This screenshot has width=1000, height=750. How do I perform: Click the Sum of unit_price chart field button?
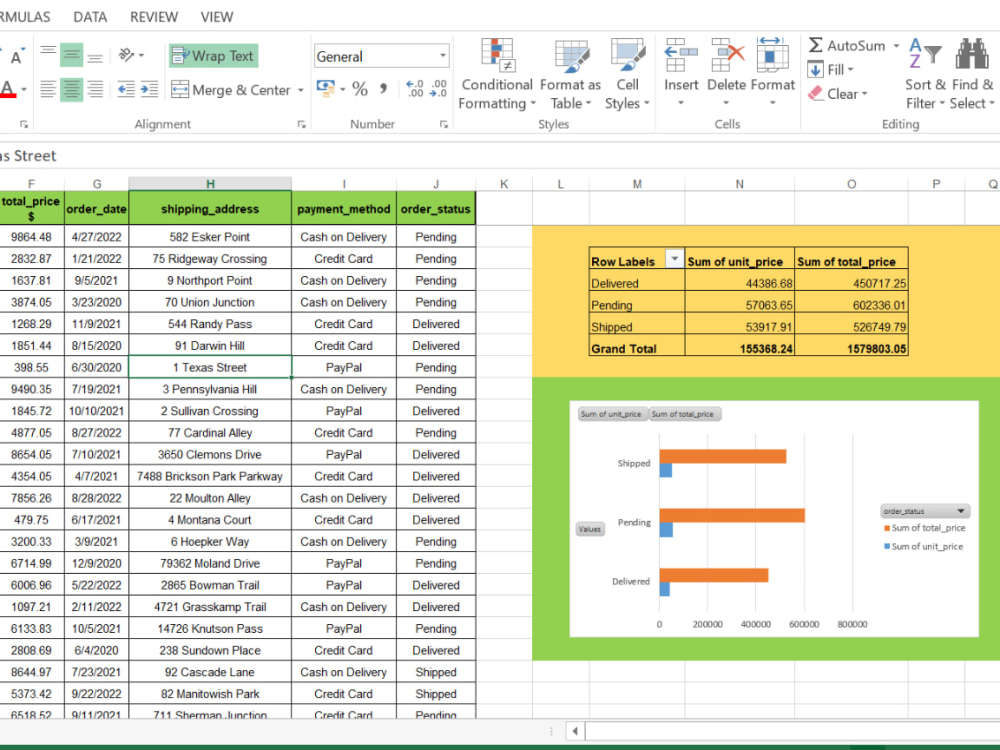click(612, 414)
